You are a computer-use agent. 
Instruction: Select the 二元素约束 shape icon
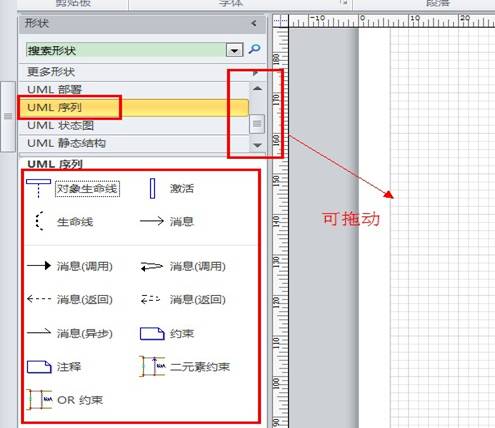[152, 366]
